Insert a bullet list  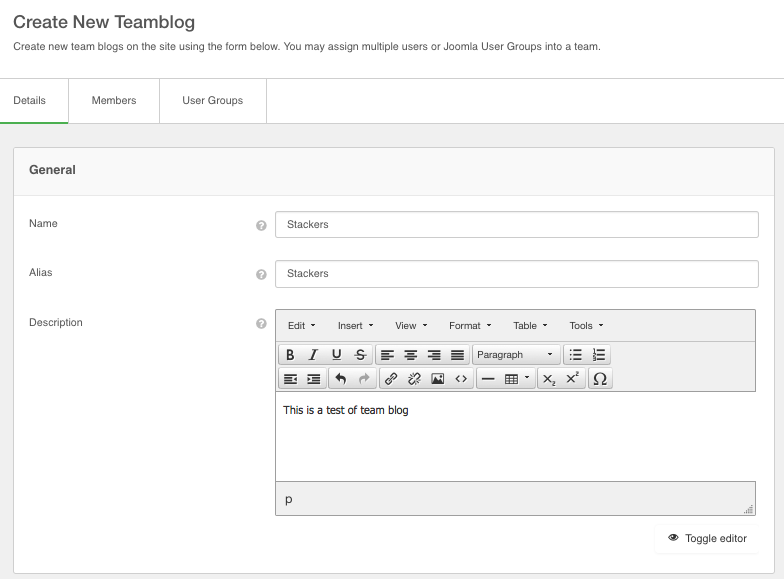click(x=576, y=354)
